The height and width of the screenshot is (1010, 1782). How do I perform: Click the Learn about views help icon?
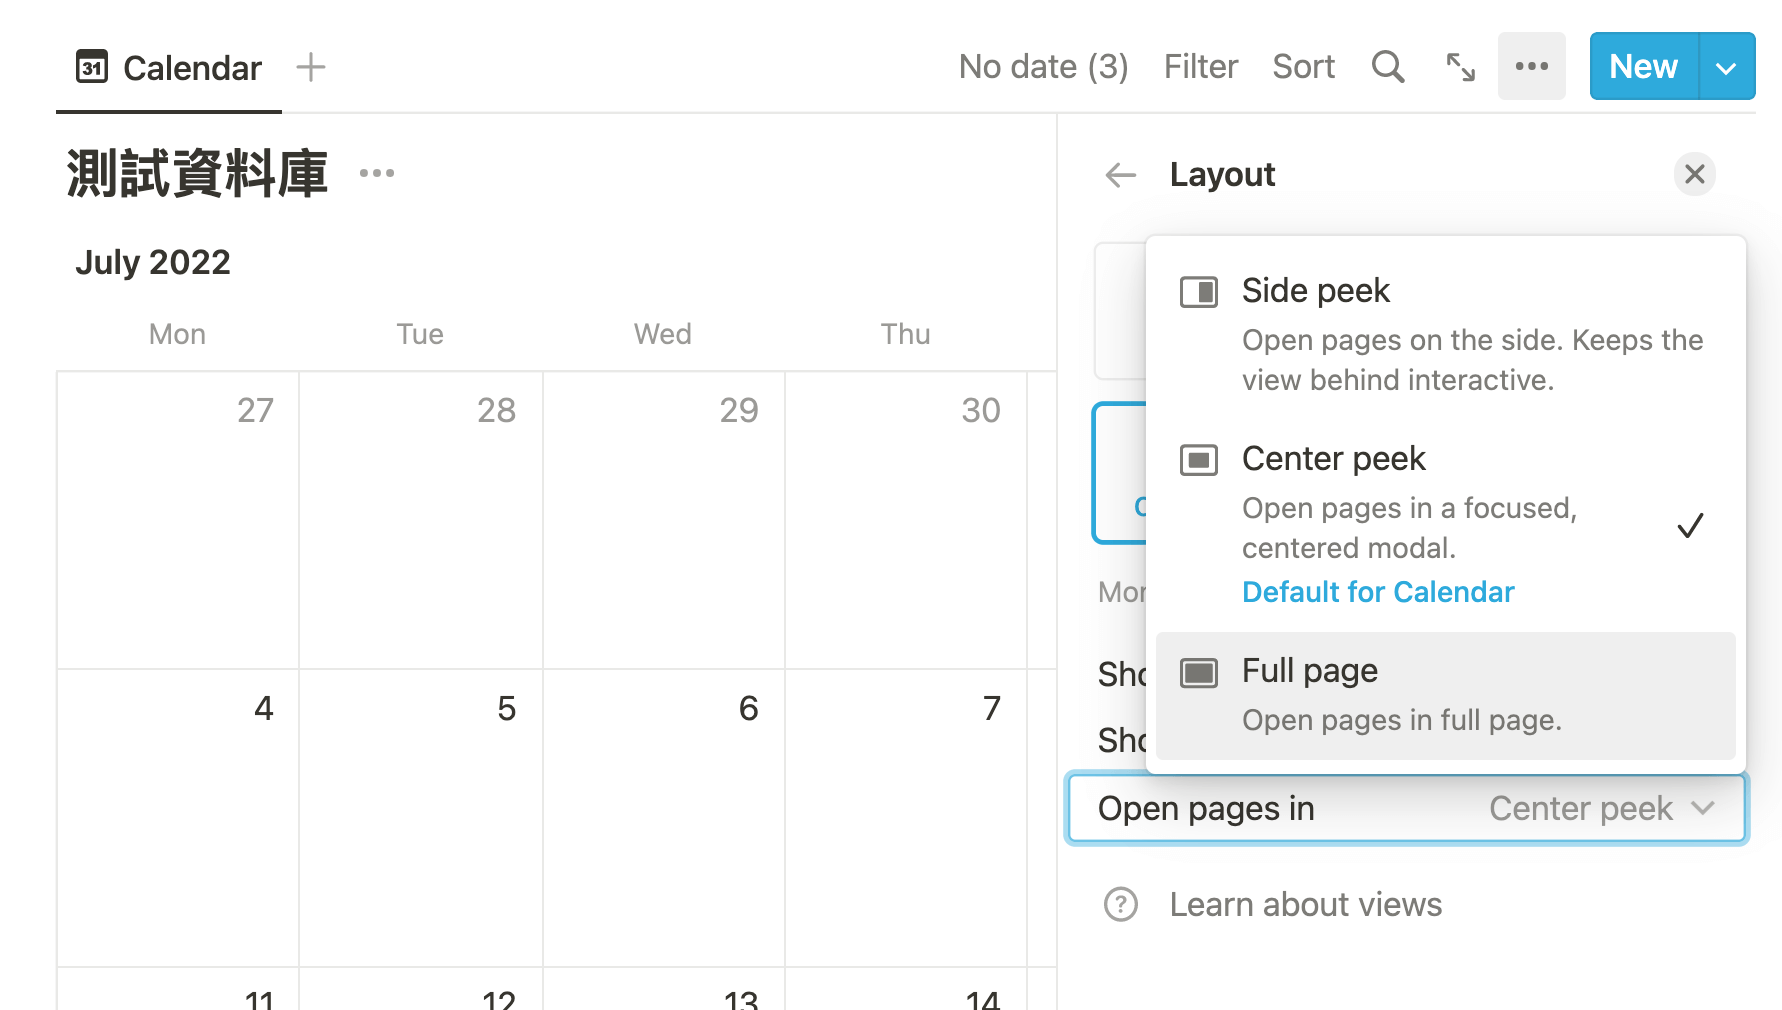click(1121, 904)
